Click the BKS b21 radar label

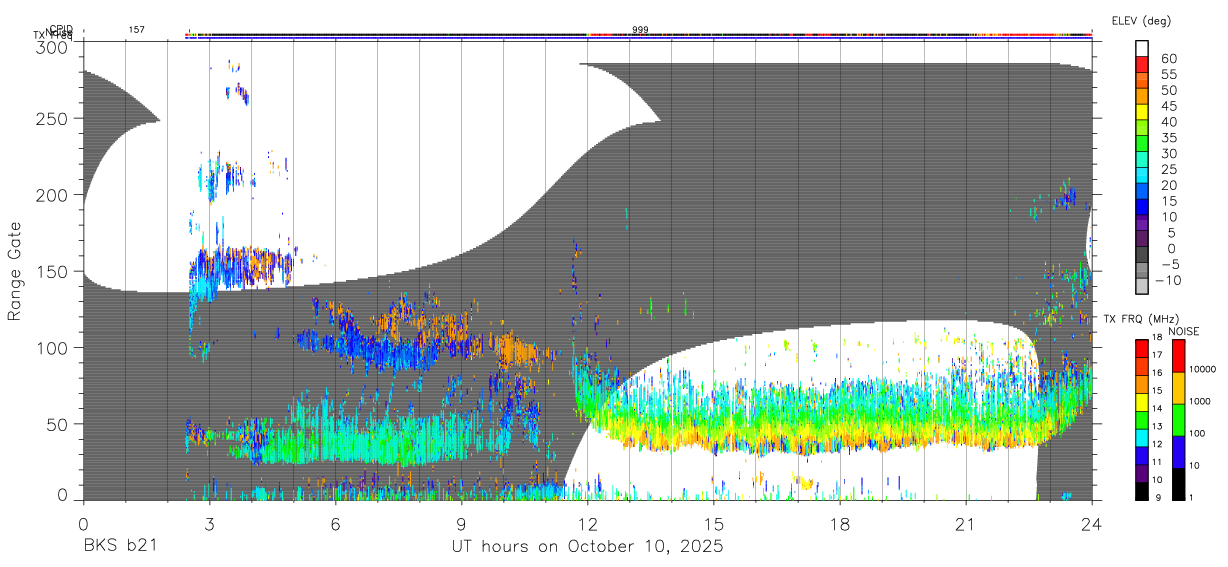click(x=121, y=547)
